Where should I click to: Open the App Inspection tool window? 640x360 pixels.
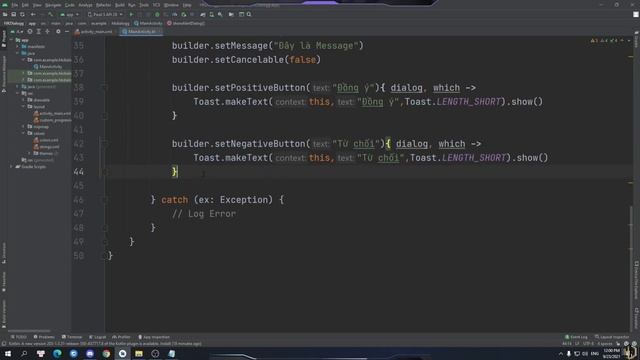(x=154, y=337)
